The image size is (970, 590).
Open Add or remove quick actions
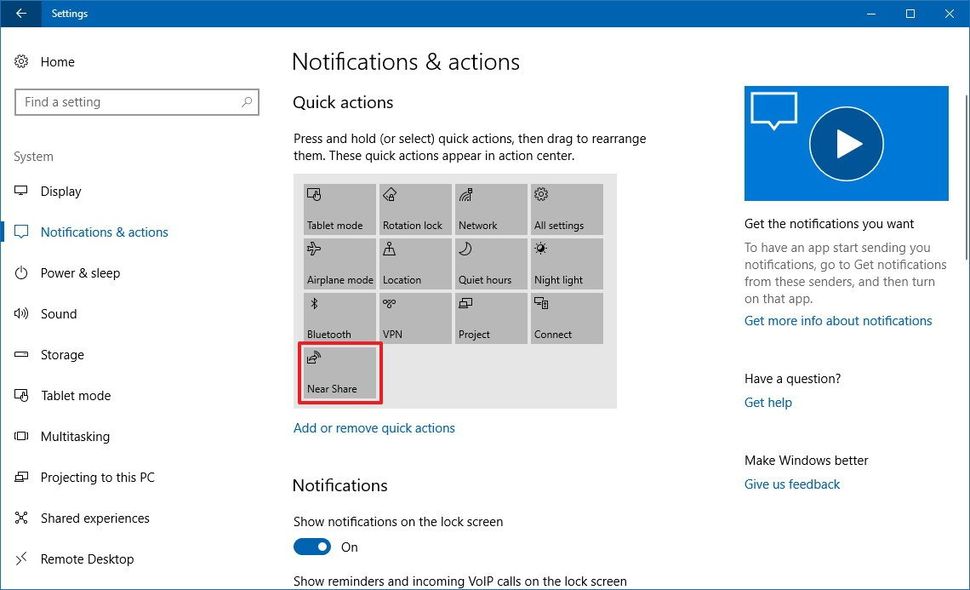click(x=374, y=427)
